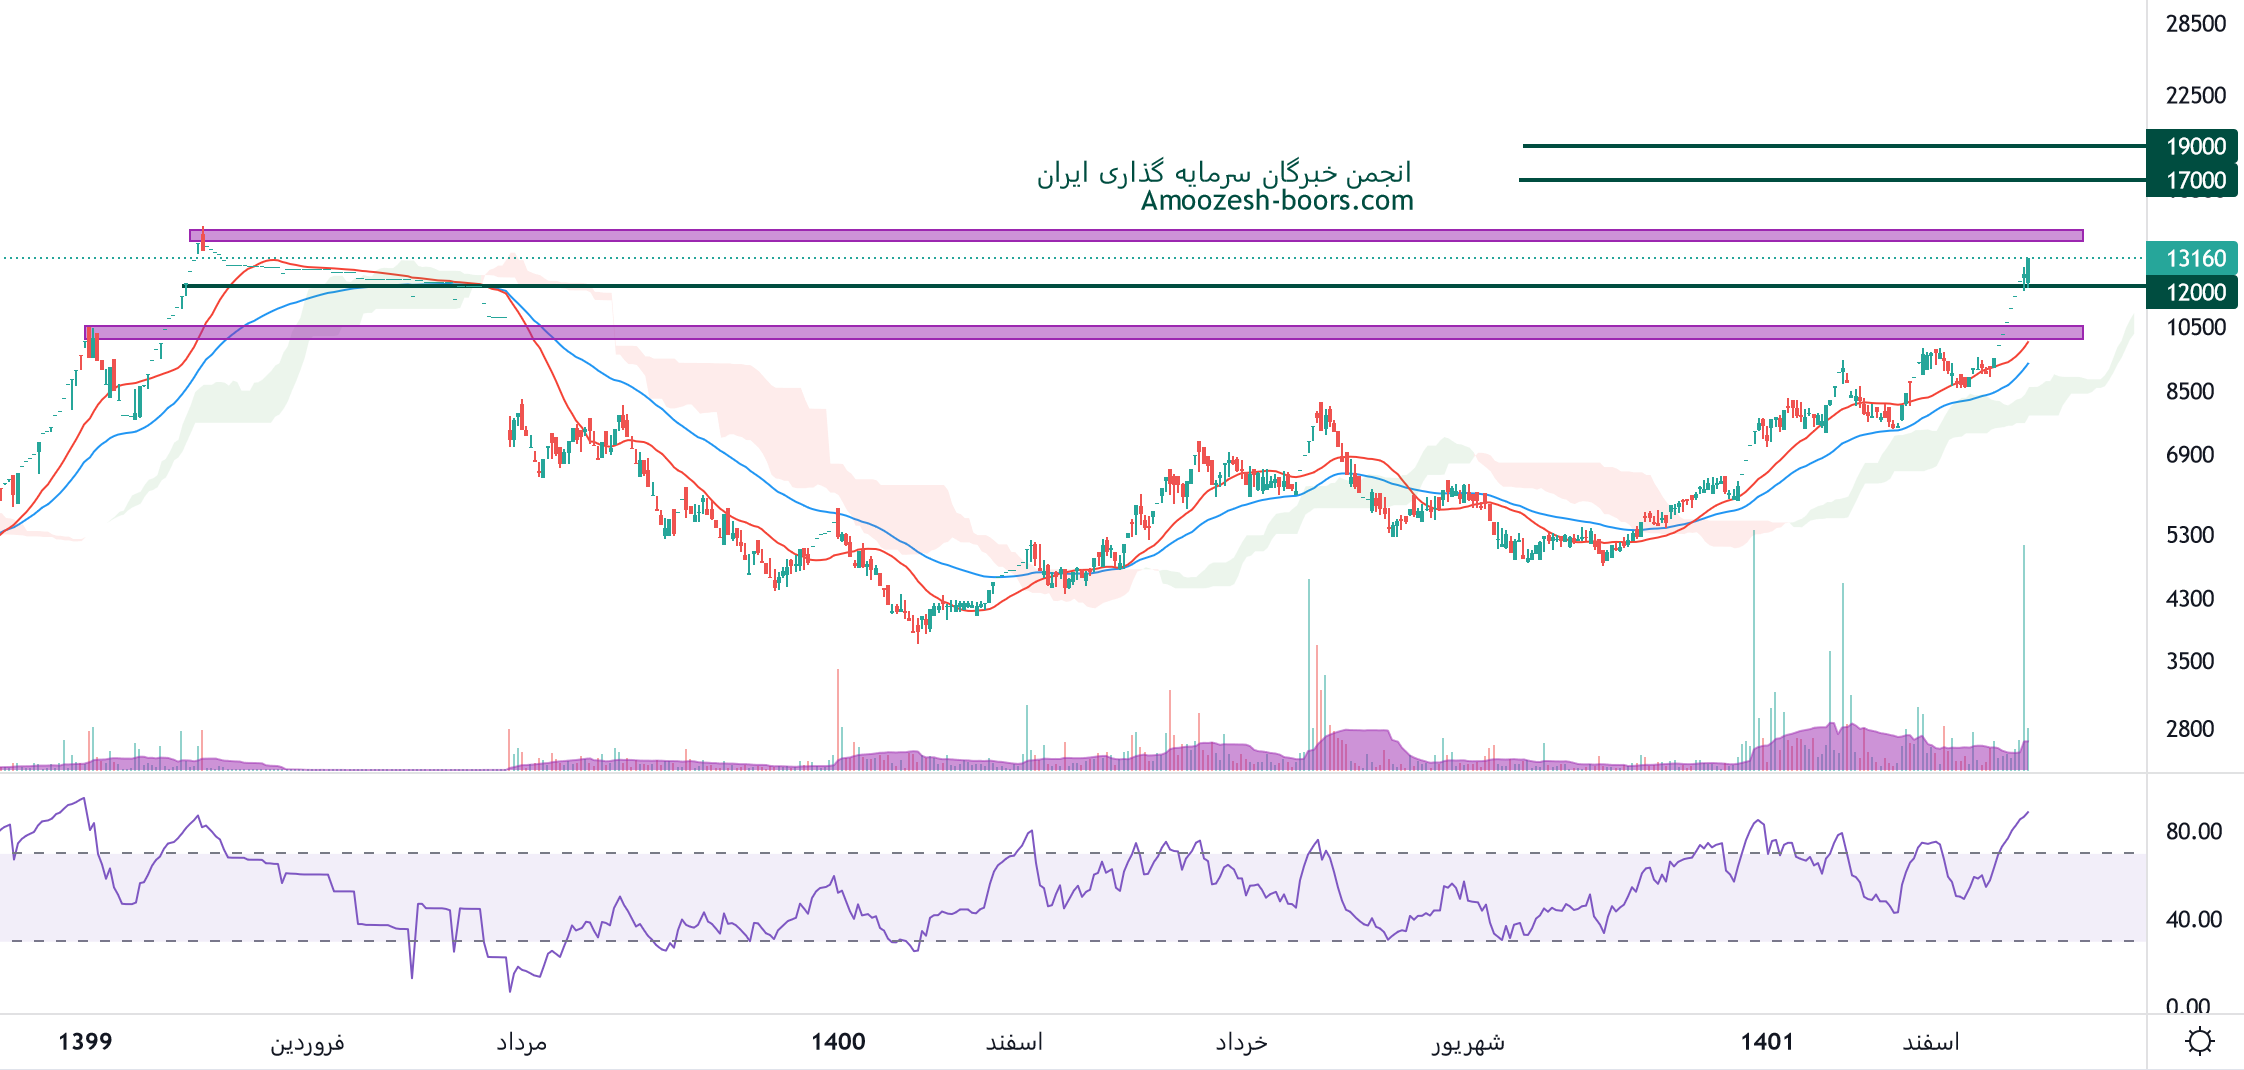Open chart settings gear icon
The height and width of the screenshot is (1070, 2244).
2199,1042
